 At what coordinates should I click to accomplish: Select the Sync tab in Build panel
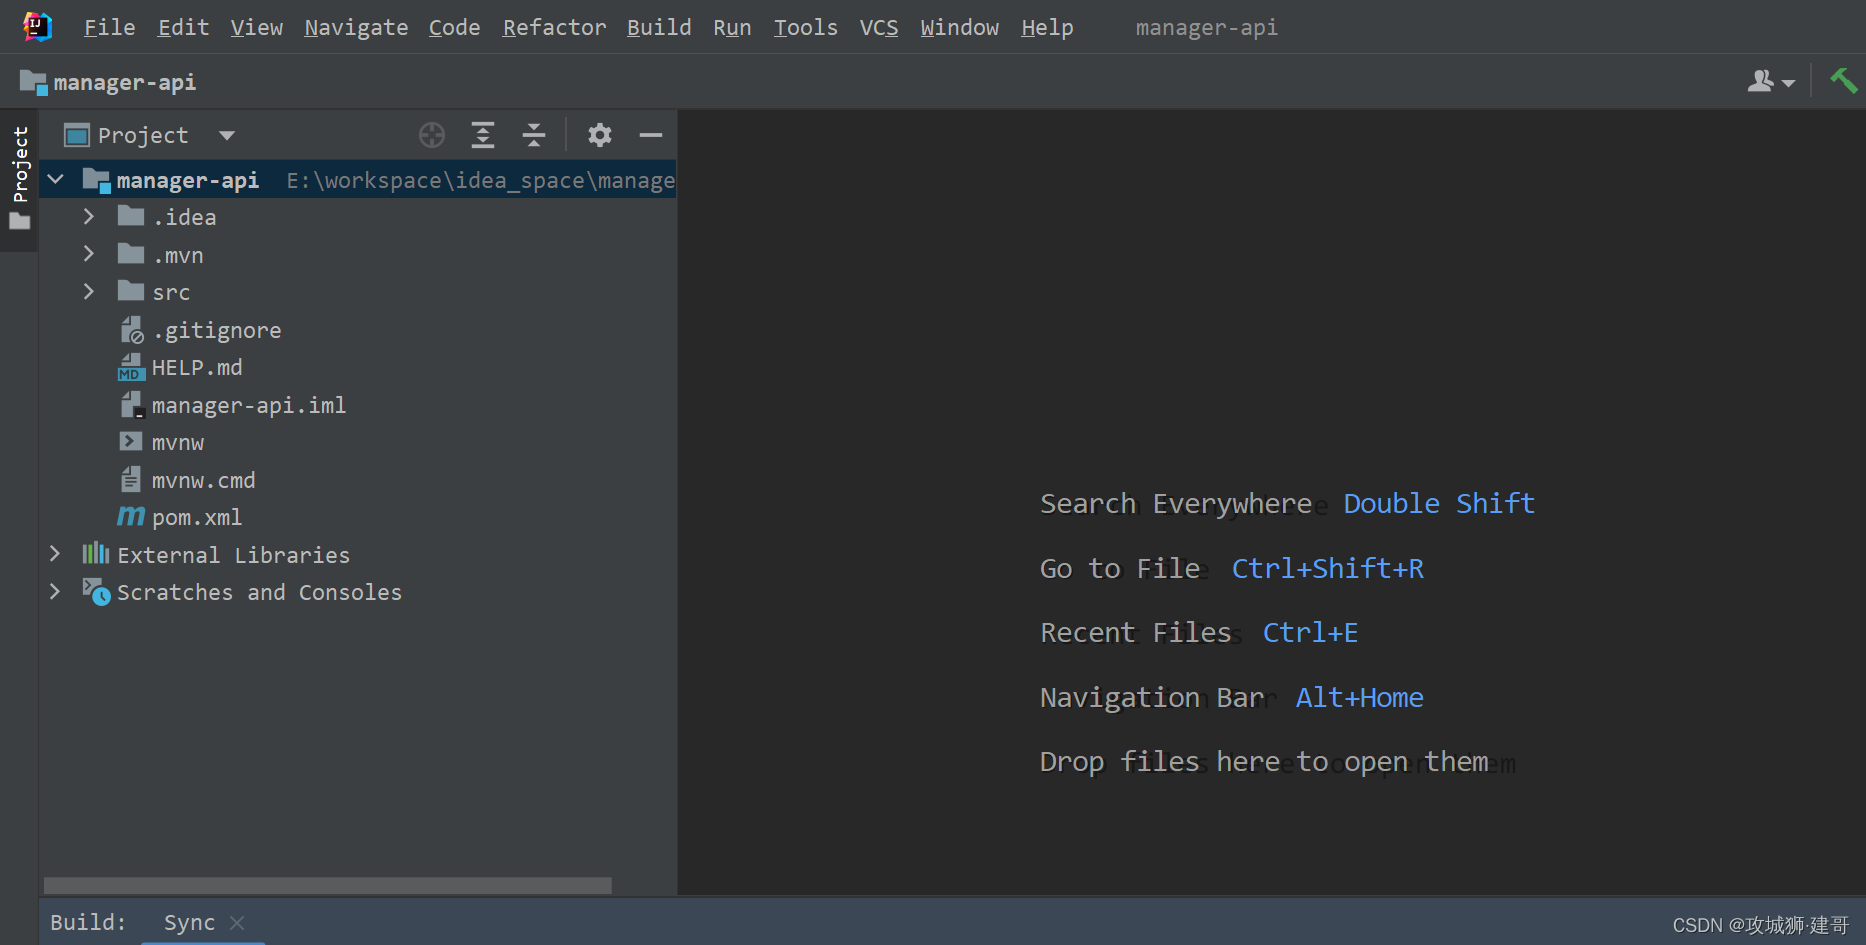pyautogui.click(x=190, y=922)
